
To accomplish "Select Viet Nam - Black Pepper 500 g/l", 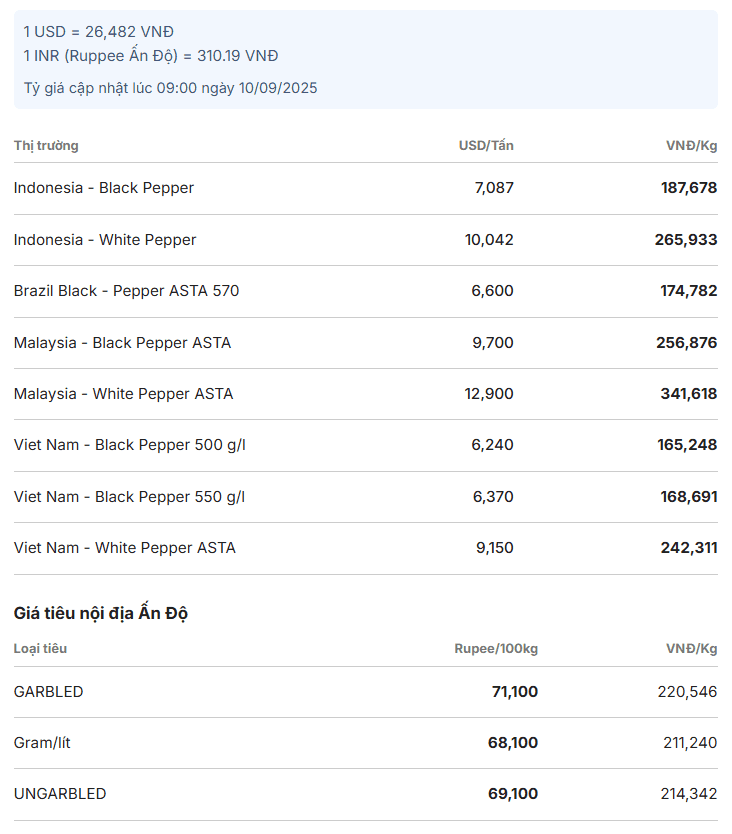I will click(130, 445).
